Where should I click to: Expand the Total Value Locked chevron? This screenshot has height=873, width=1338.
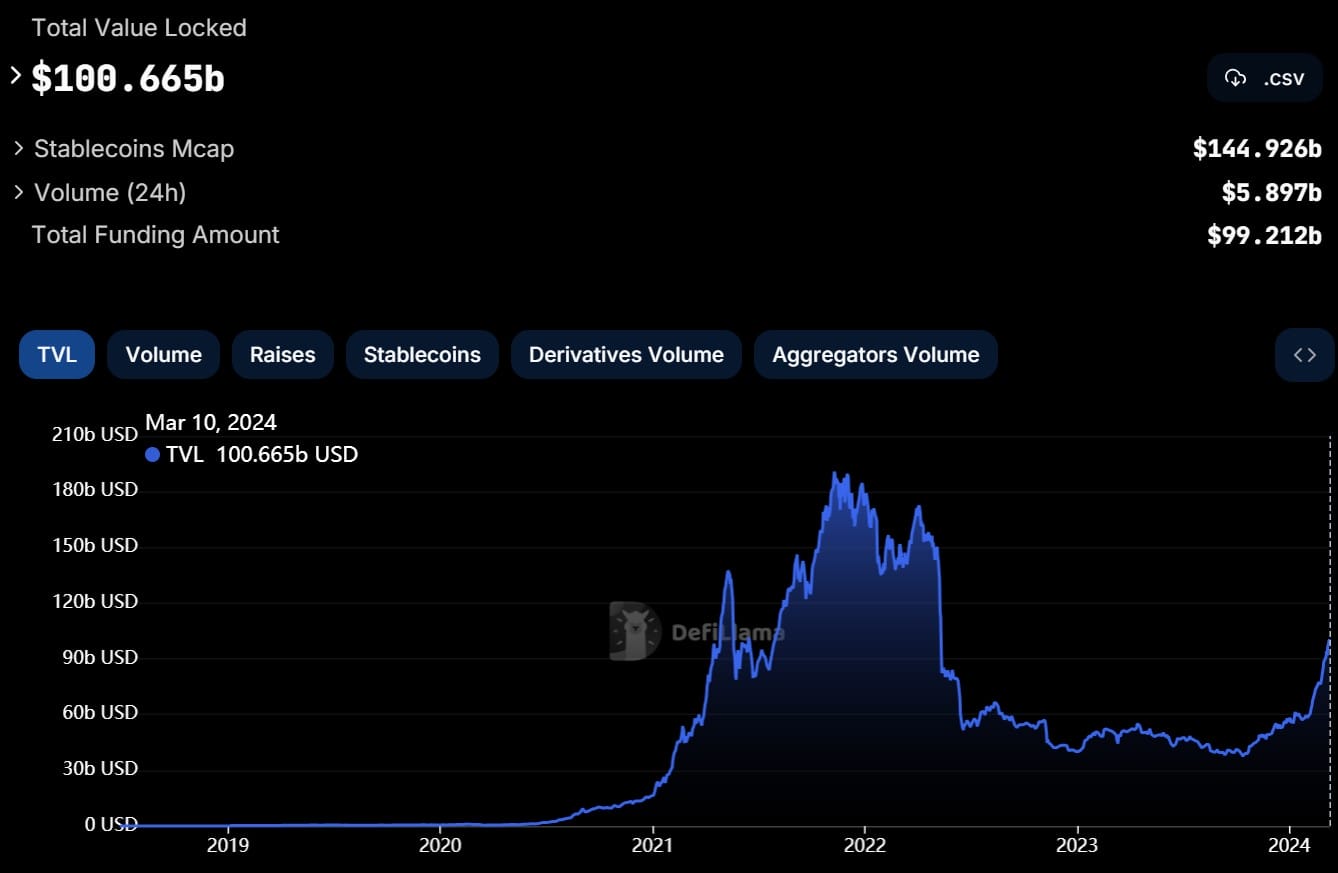pyautogui.click(x=14, y=74)
